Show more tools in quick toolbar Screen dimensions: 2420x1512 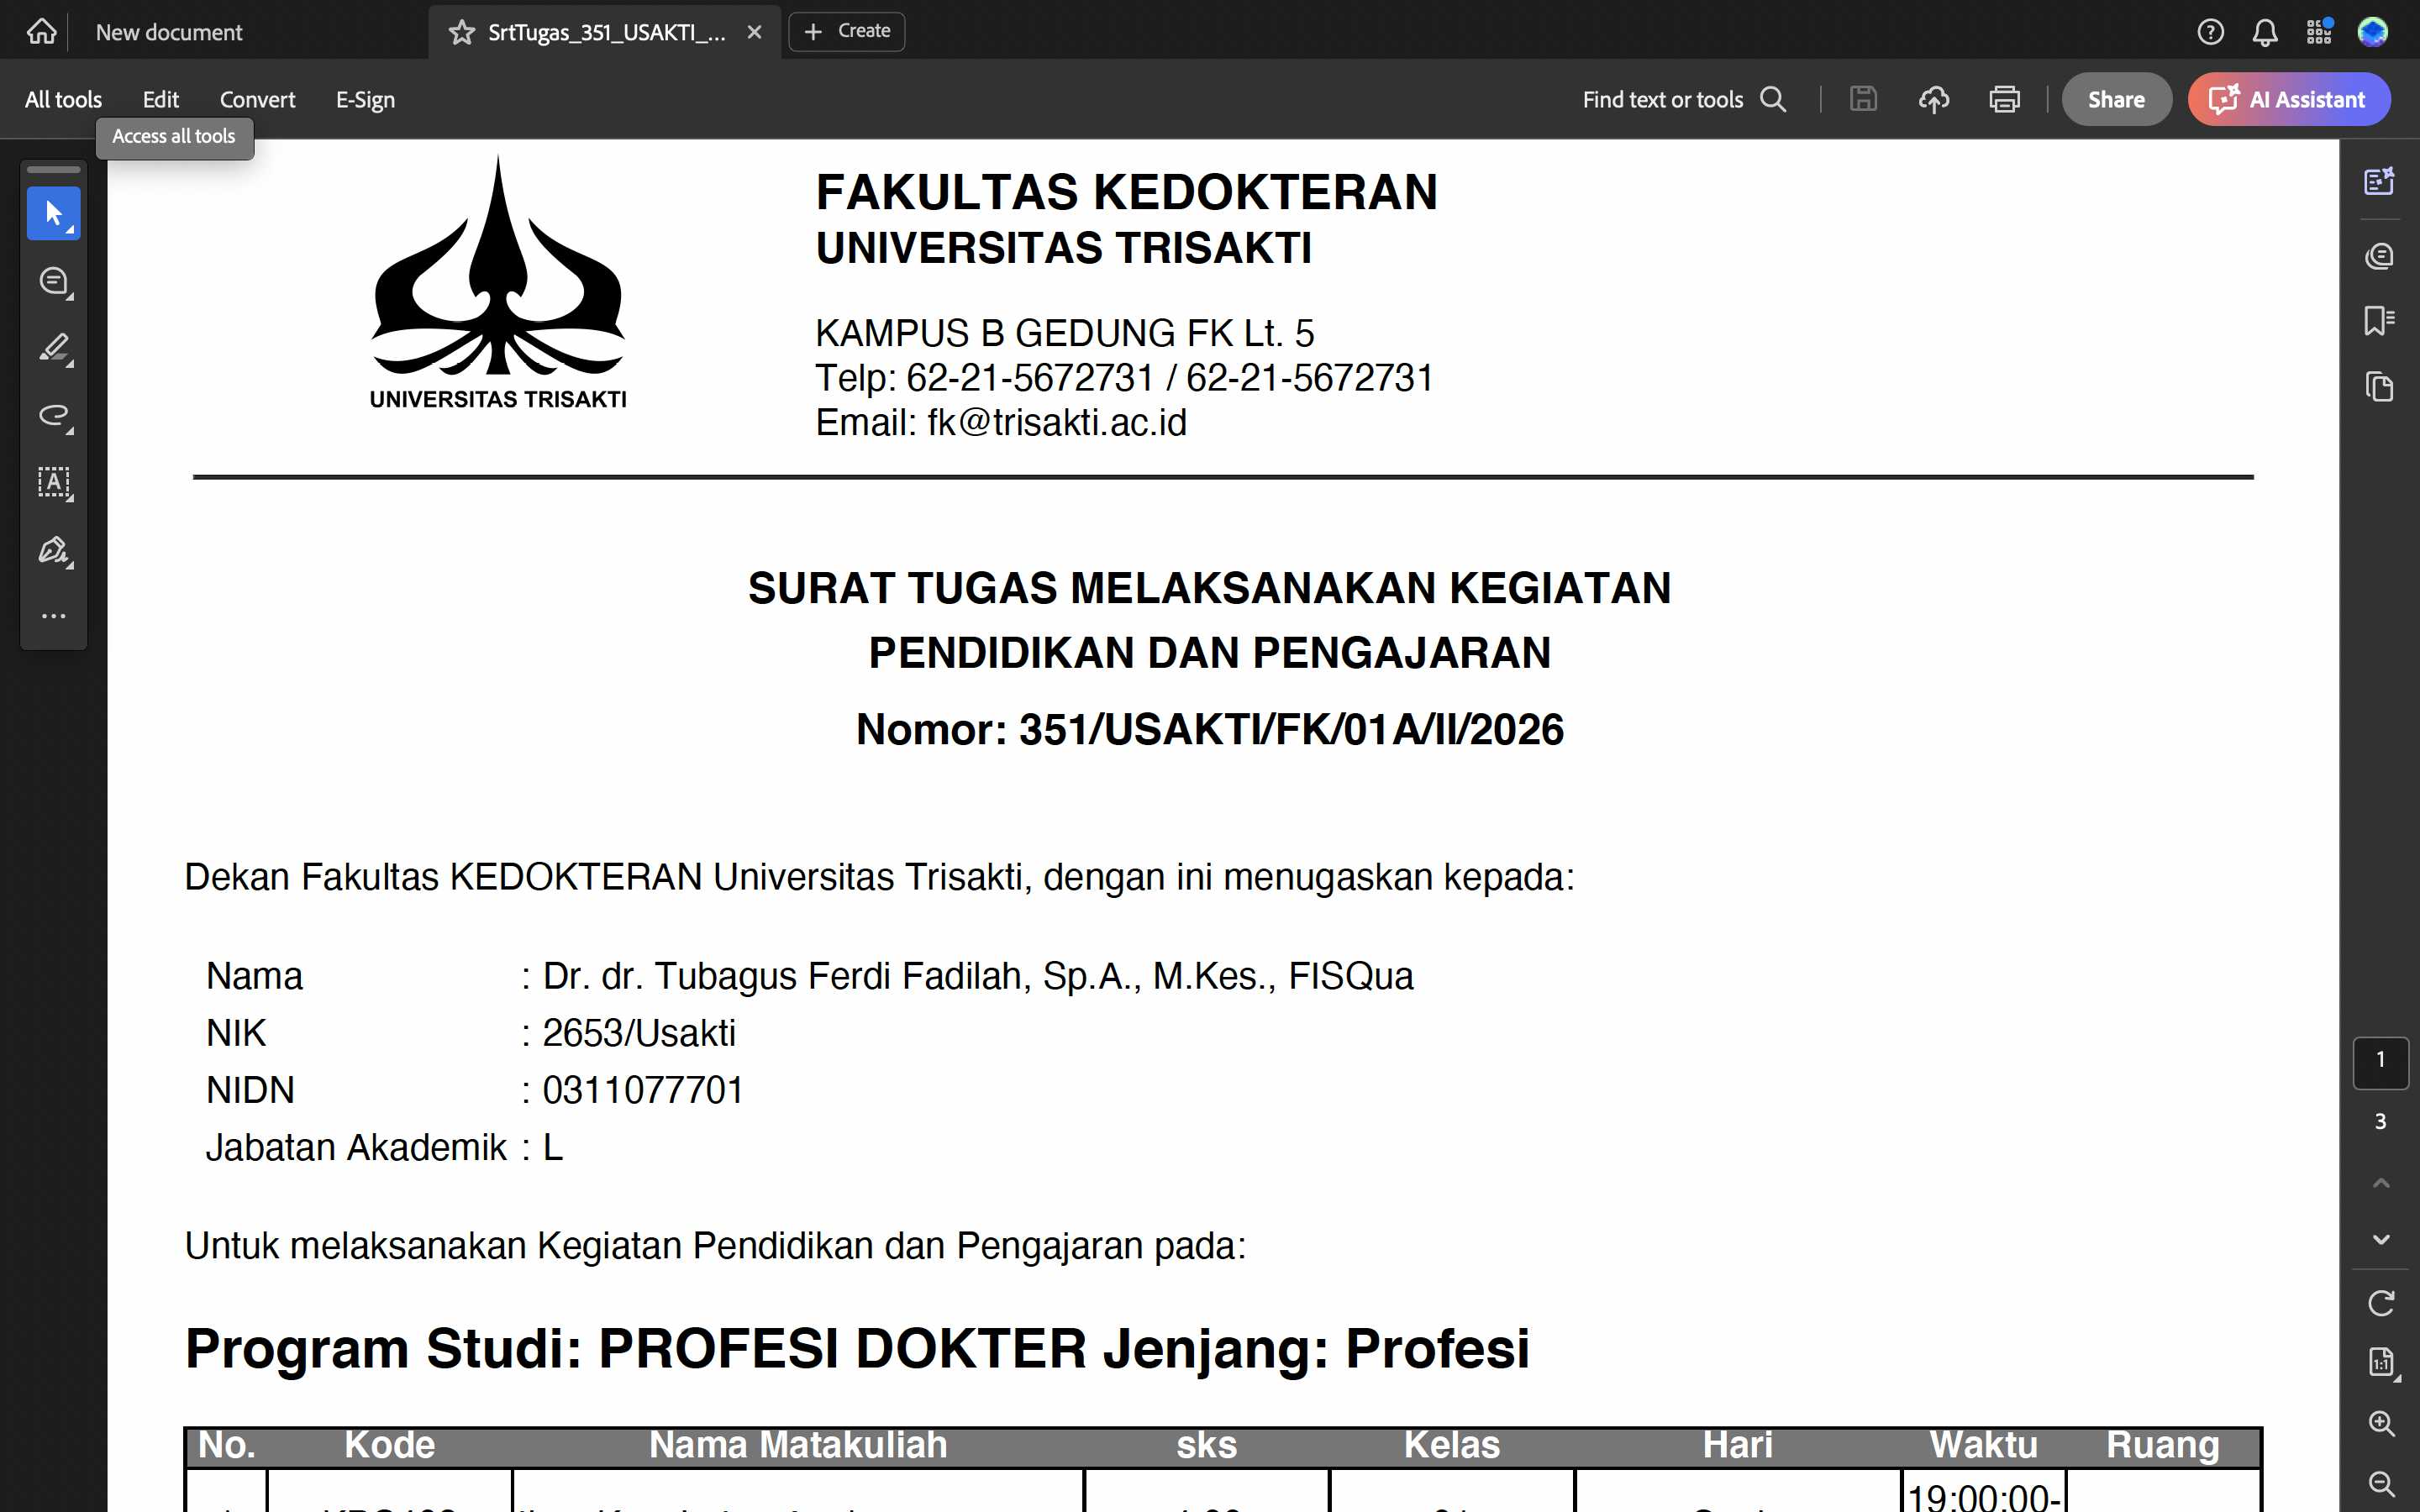click(54, 616)
